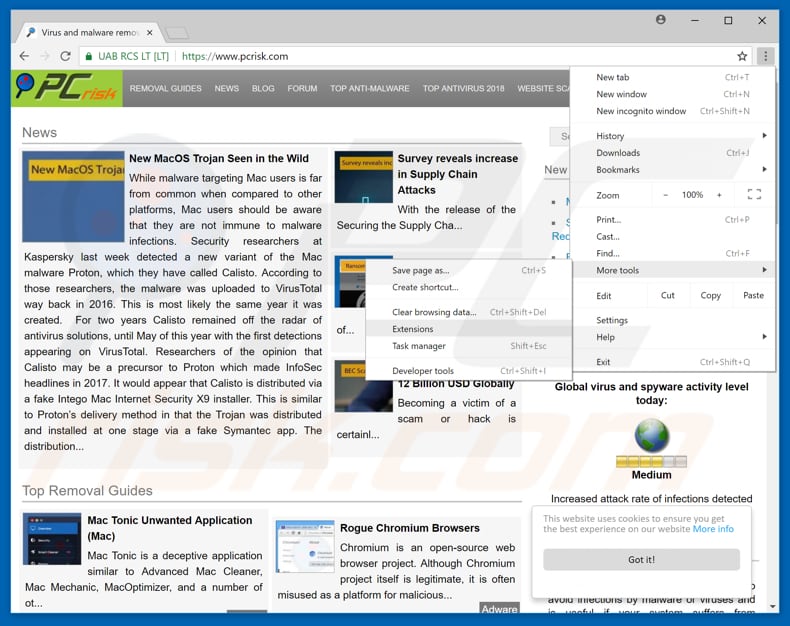Image resolution: width=790 pixels, height=626 pixels.
Task: Click the Chrome three-dot menu icon
Action: (x=765, y=56)
